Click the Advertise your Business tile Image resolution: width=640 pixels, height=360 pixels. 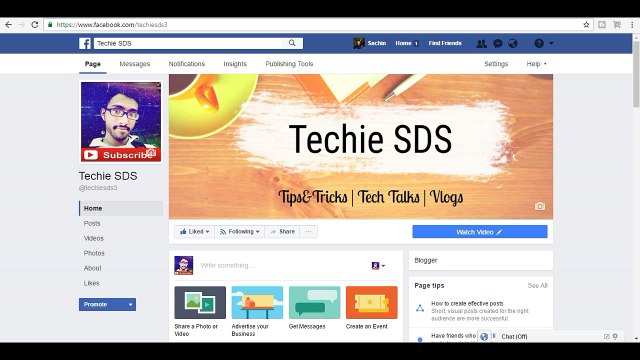[x=257, y=311]
